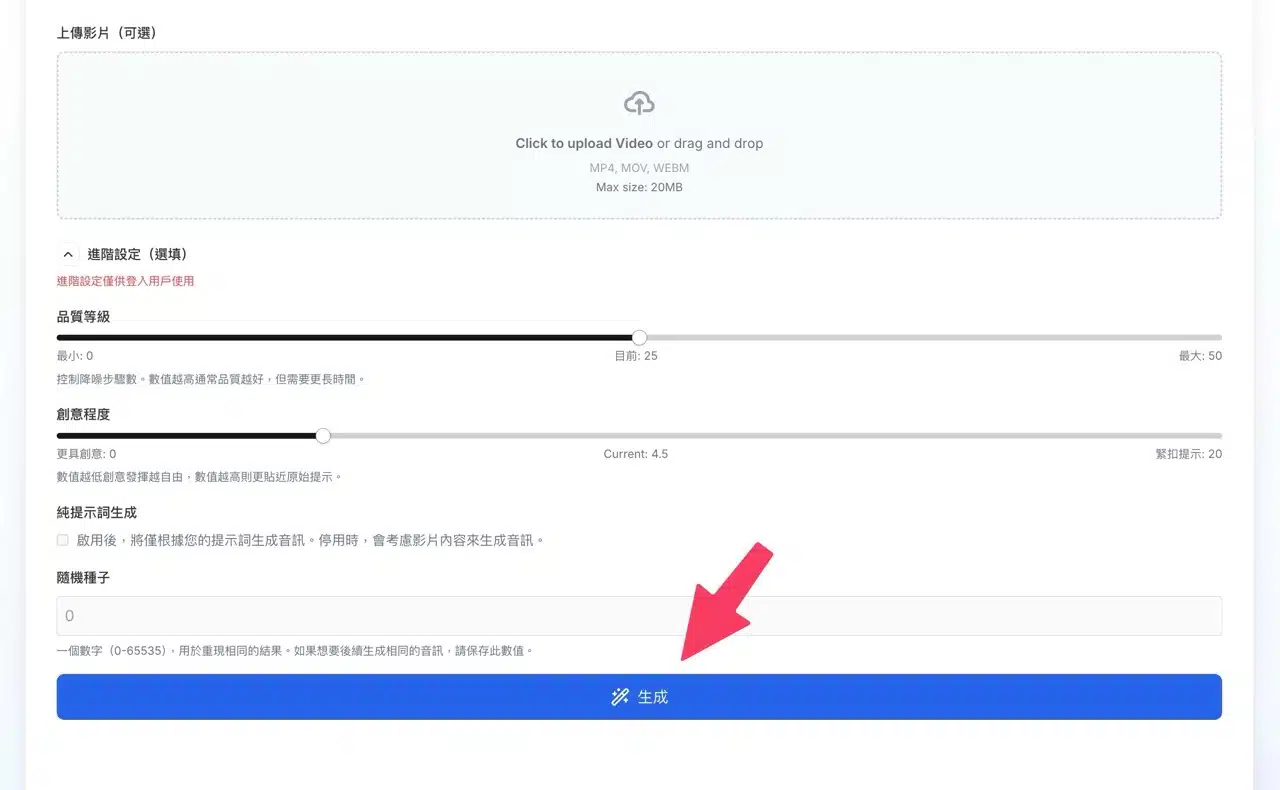Enable the 純提示詞生成 checkbox
Viewport: 1280px width, 790px height.
63,540
